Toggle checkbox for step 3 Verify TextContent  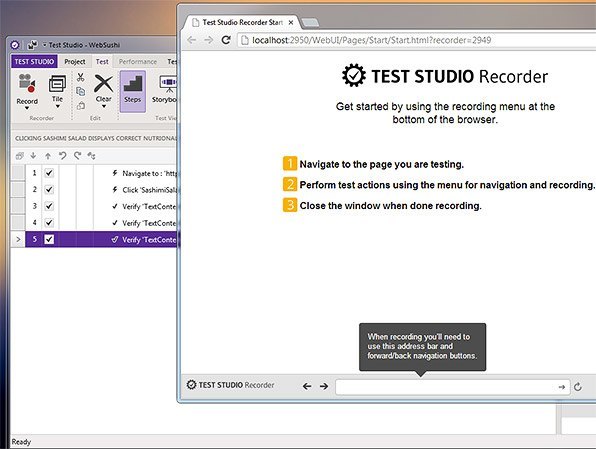pos(49,206)
